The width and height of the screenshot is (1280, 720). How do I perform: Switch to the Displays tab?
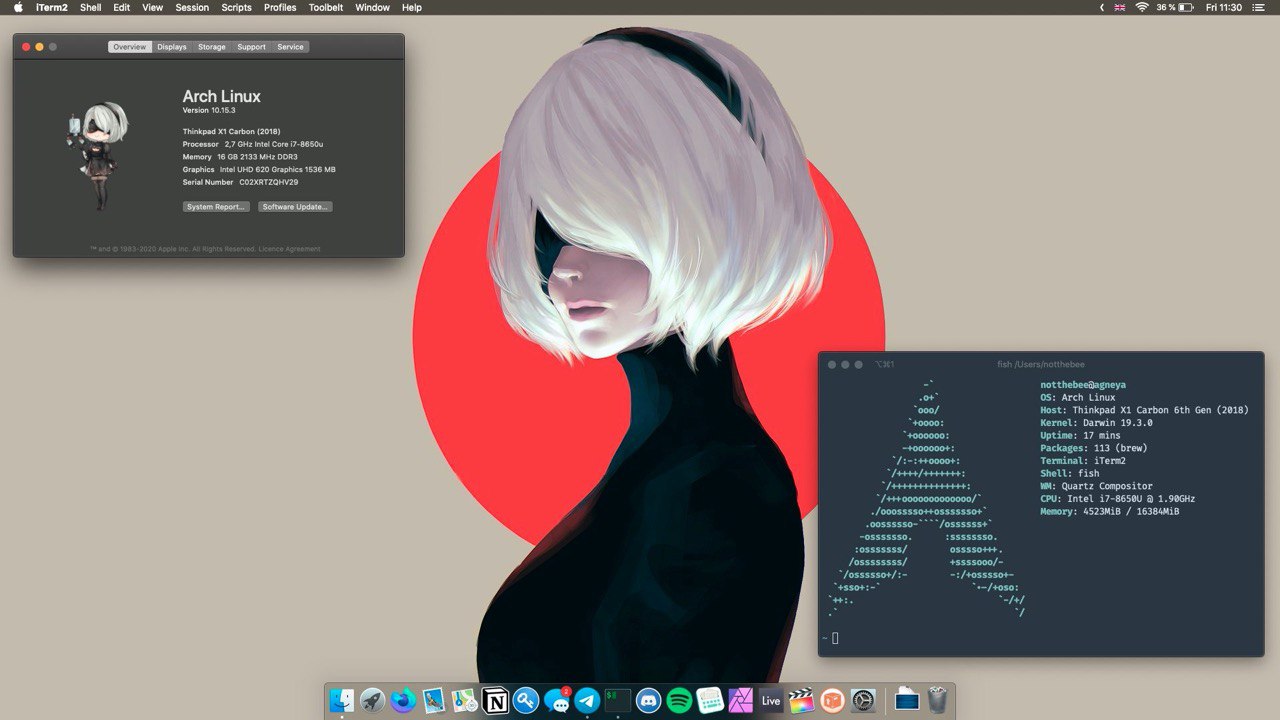172,47
